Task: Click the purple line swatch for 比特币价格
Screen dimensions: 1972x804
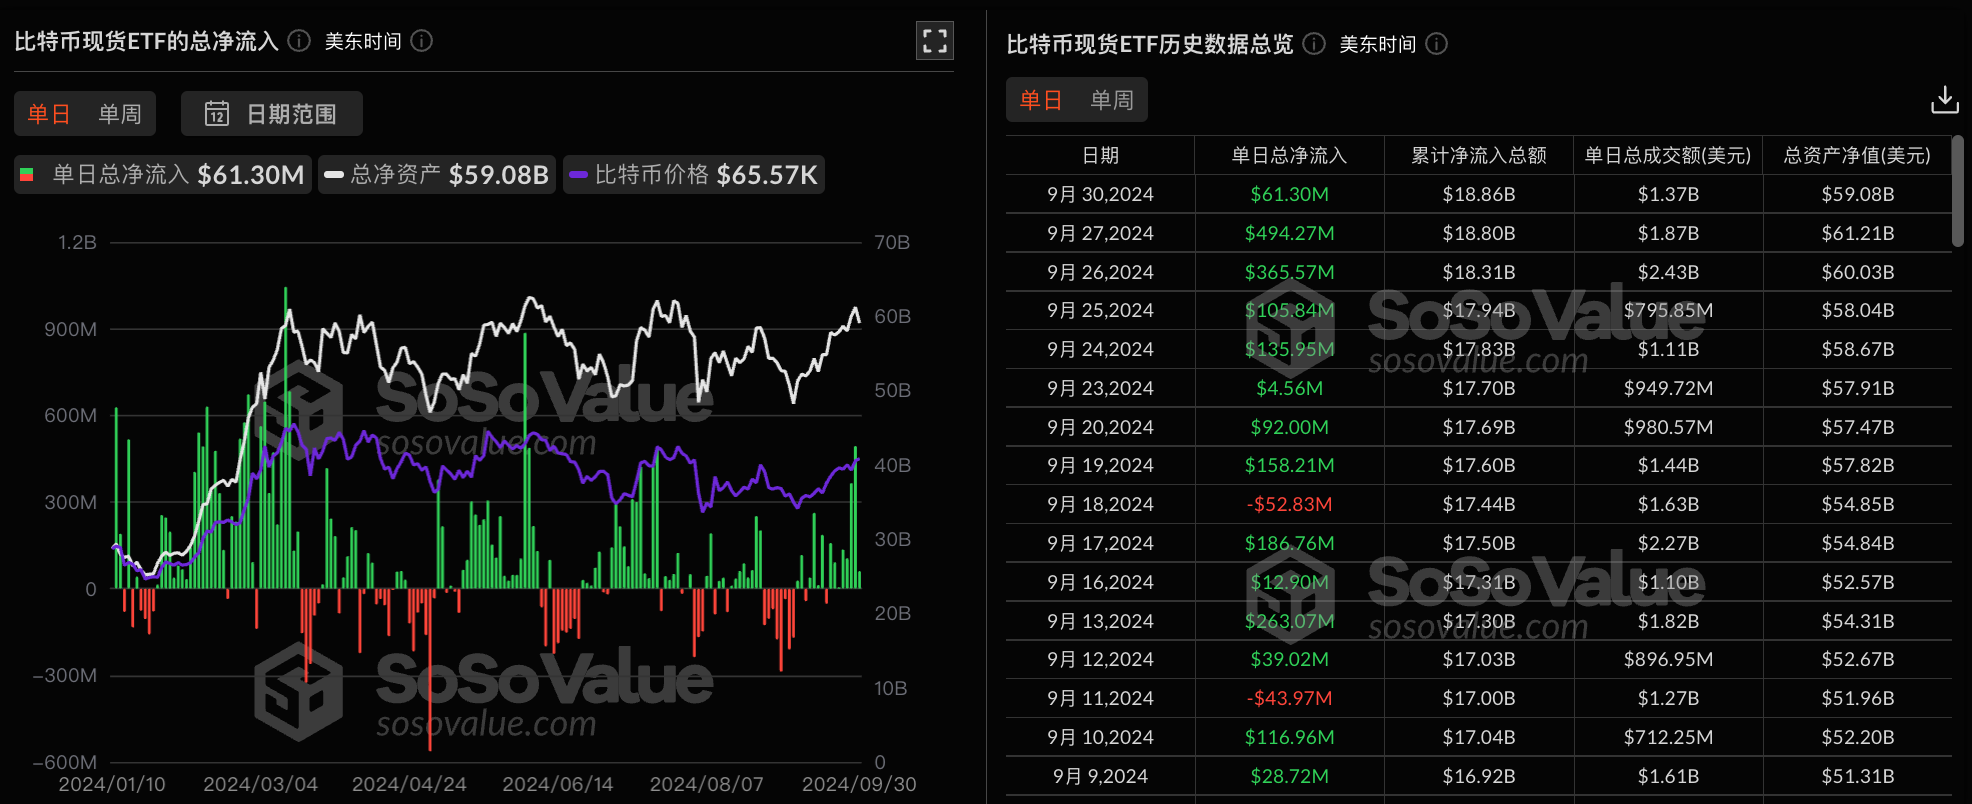Action: click(x=578, y=175)
